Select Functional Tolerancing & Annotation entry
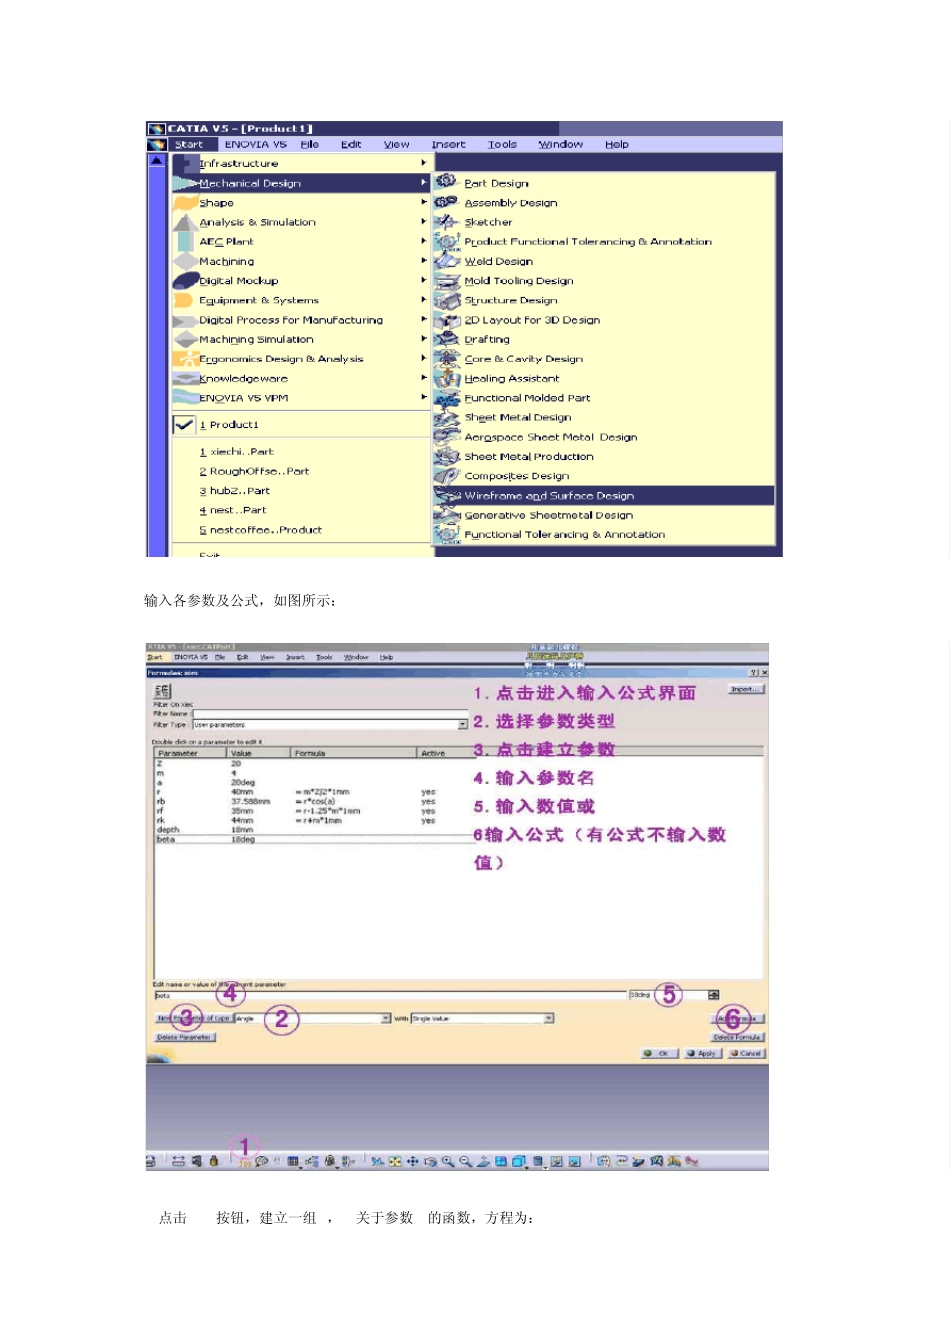 564,534
